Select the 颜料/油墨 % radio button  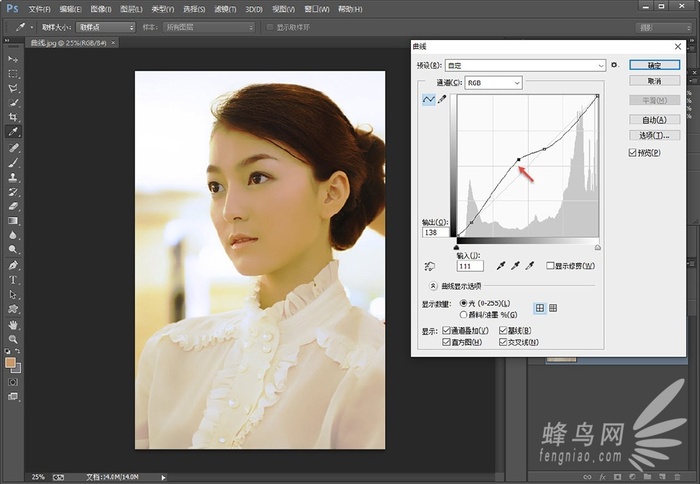point(463,315)
